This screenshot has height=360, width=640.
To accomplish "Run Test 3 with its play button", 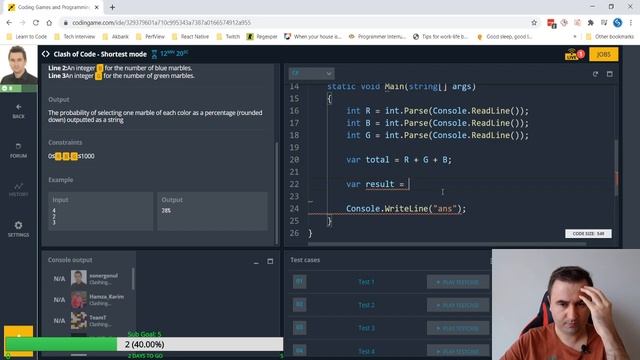I will point(458,328).
